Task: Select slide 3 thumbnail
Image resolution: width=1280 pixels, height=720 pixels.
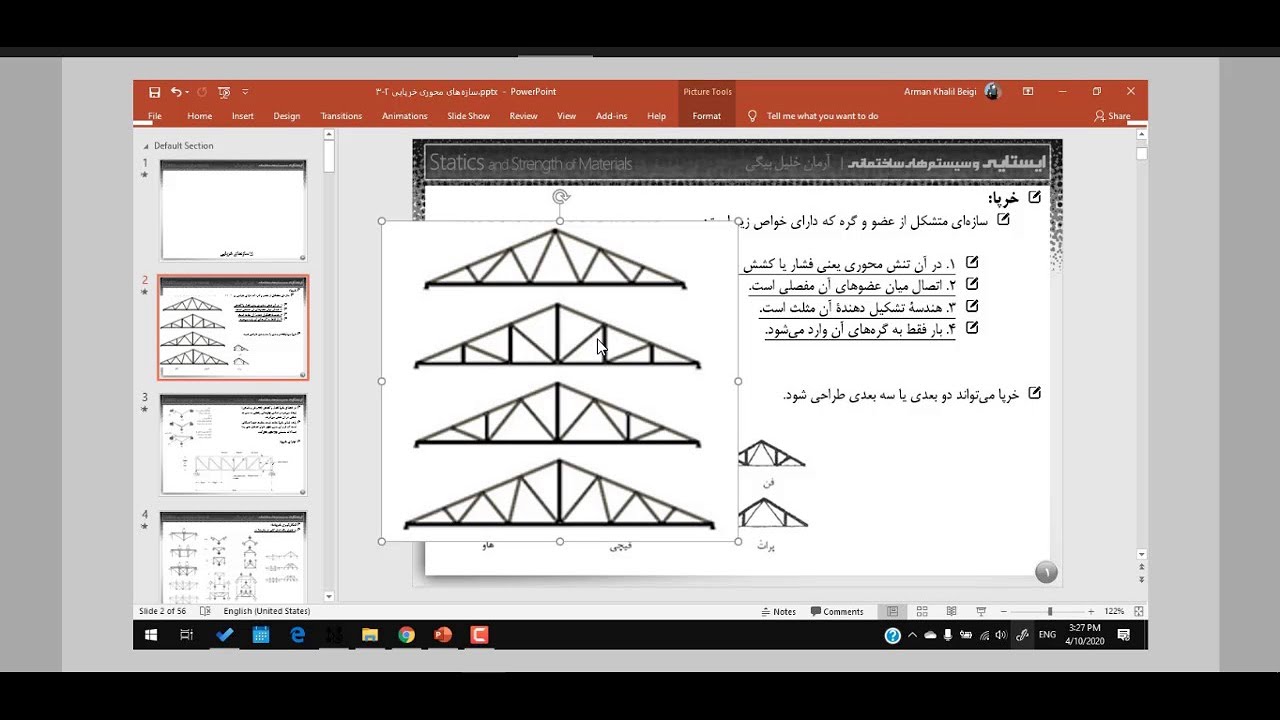Action: click(232, 445)
